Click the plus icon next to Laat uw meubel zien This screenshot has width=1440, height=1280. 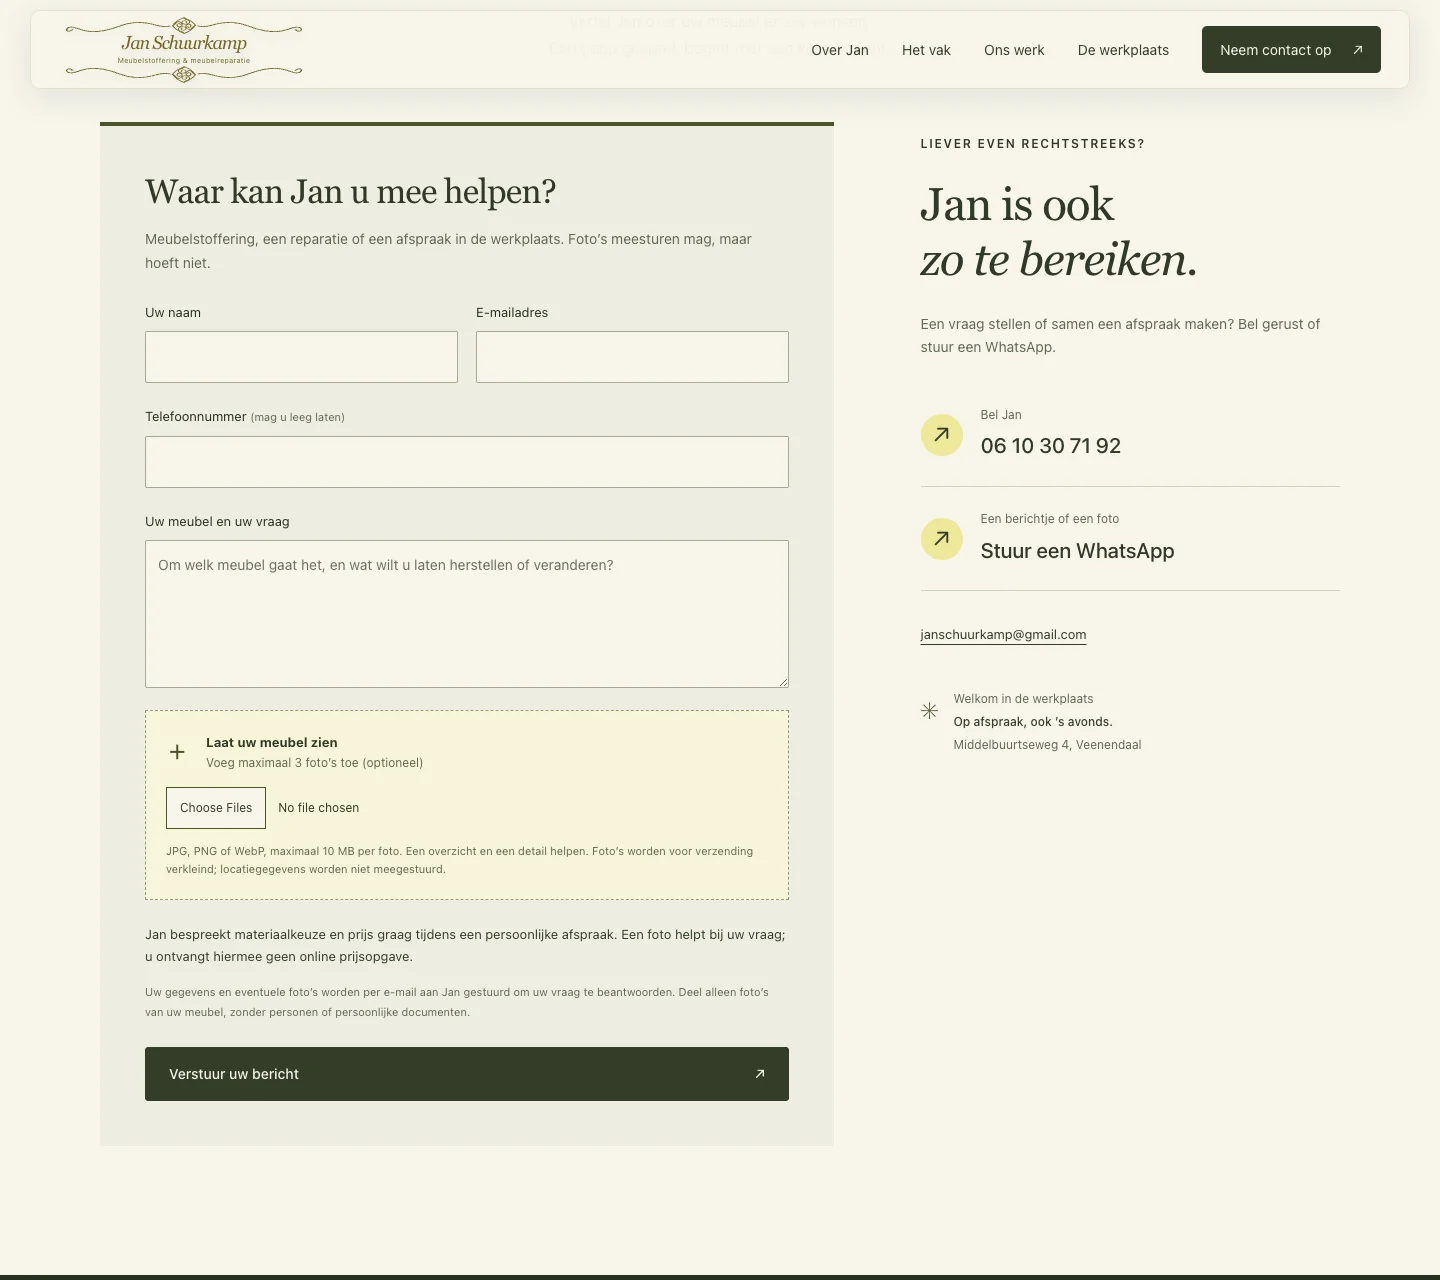coord(177,752)
